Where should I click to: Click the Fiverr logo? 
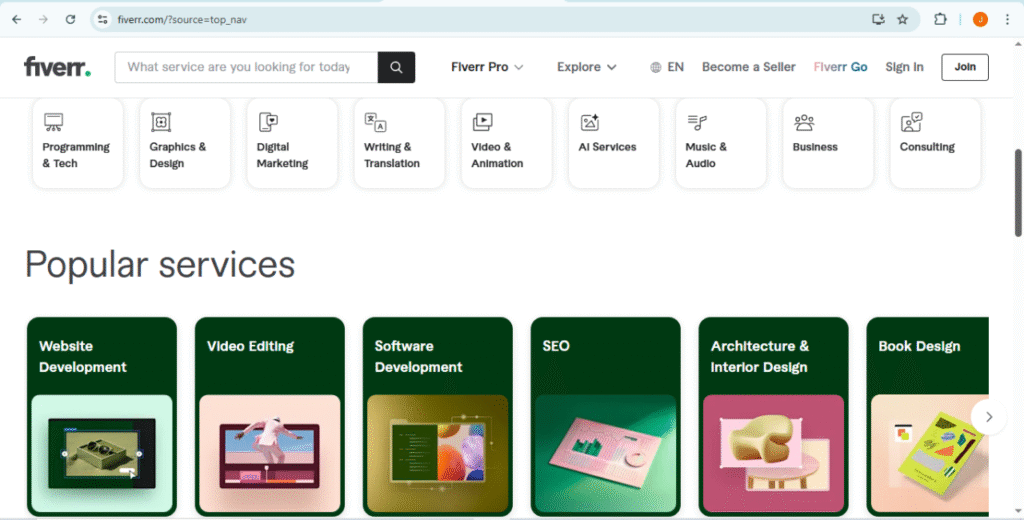57,67
